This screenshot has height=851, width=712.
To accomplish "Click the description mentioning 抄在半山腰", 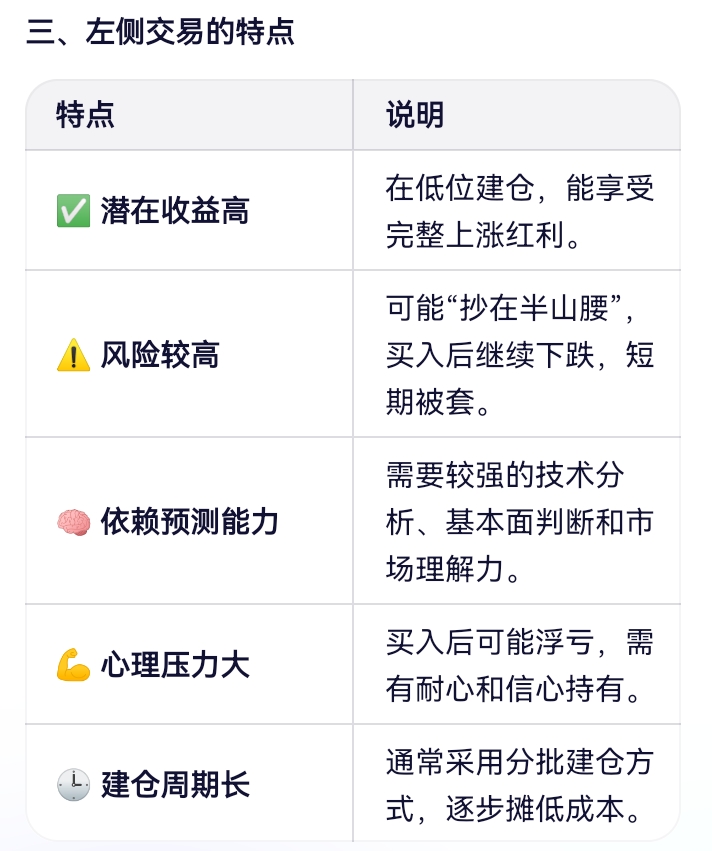I will click(519, 355).
